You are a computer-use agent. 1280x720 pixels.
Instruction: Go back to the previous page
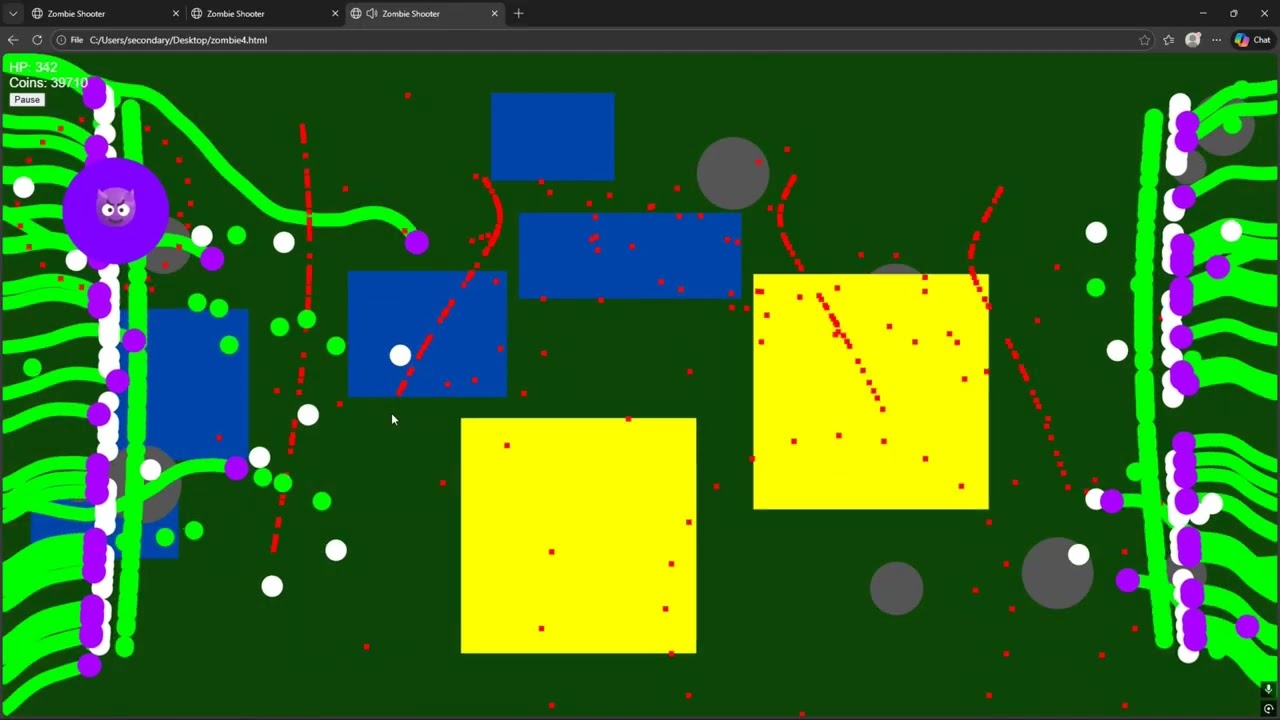click(13, 40)
